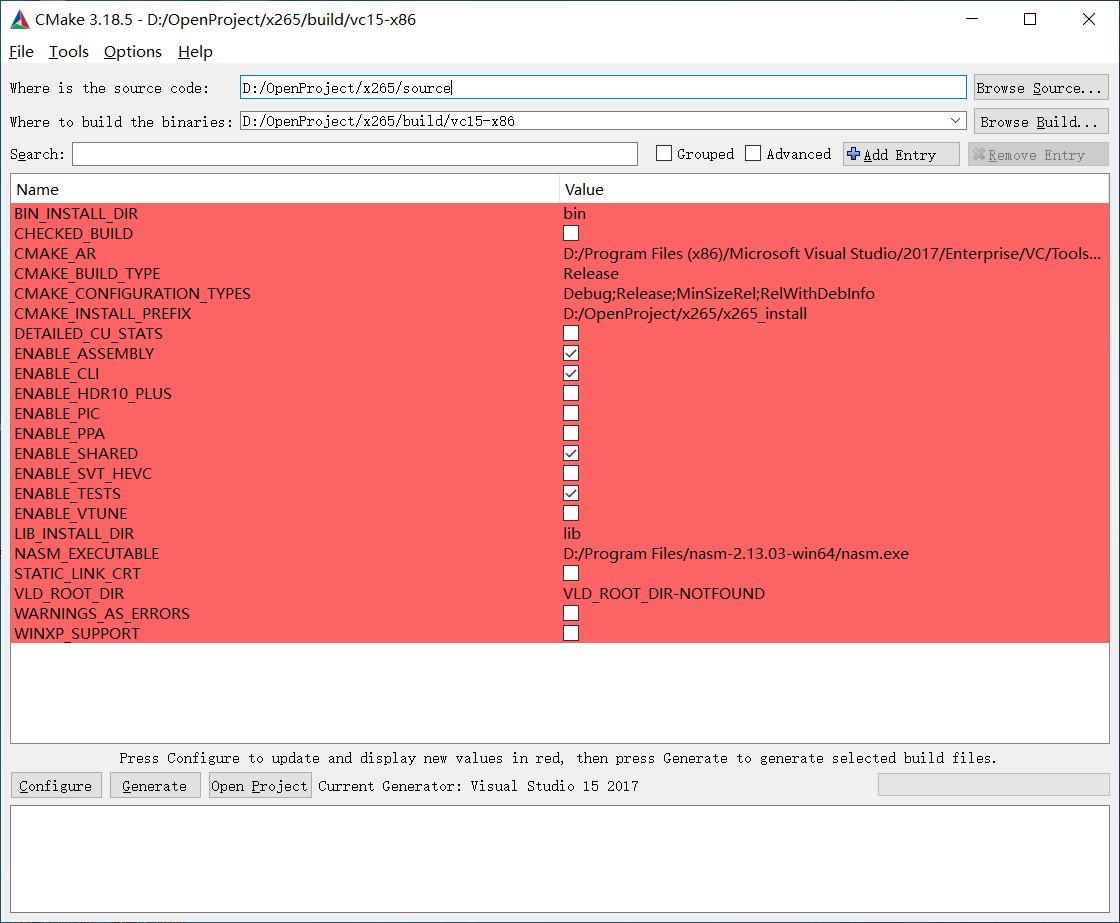Uncheck ENABLE_TESTS option
The image size is (1120, 923).
point(571,494)
